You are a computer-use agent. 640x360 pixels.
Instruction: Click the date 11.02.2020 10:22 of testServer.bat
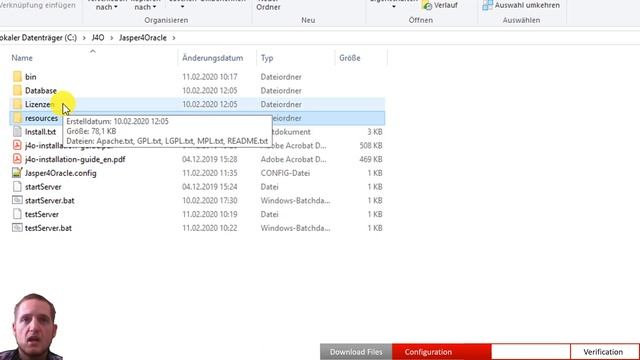209,228
